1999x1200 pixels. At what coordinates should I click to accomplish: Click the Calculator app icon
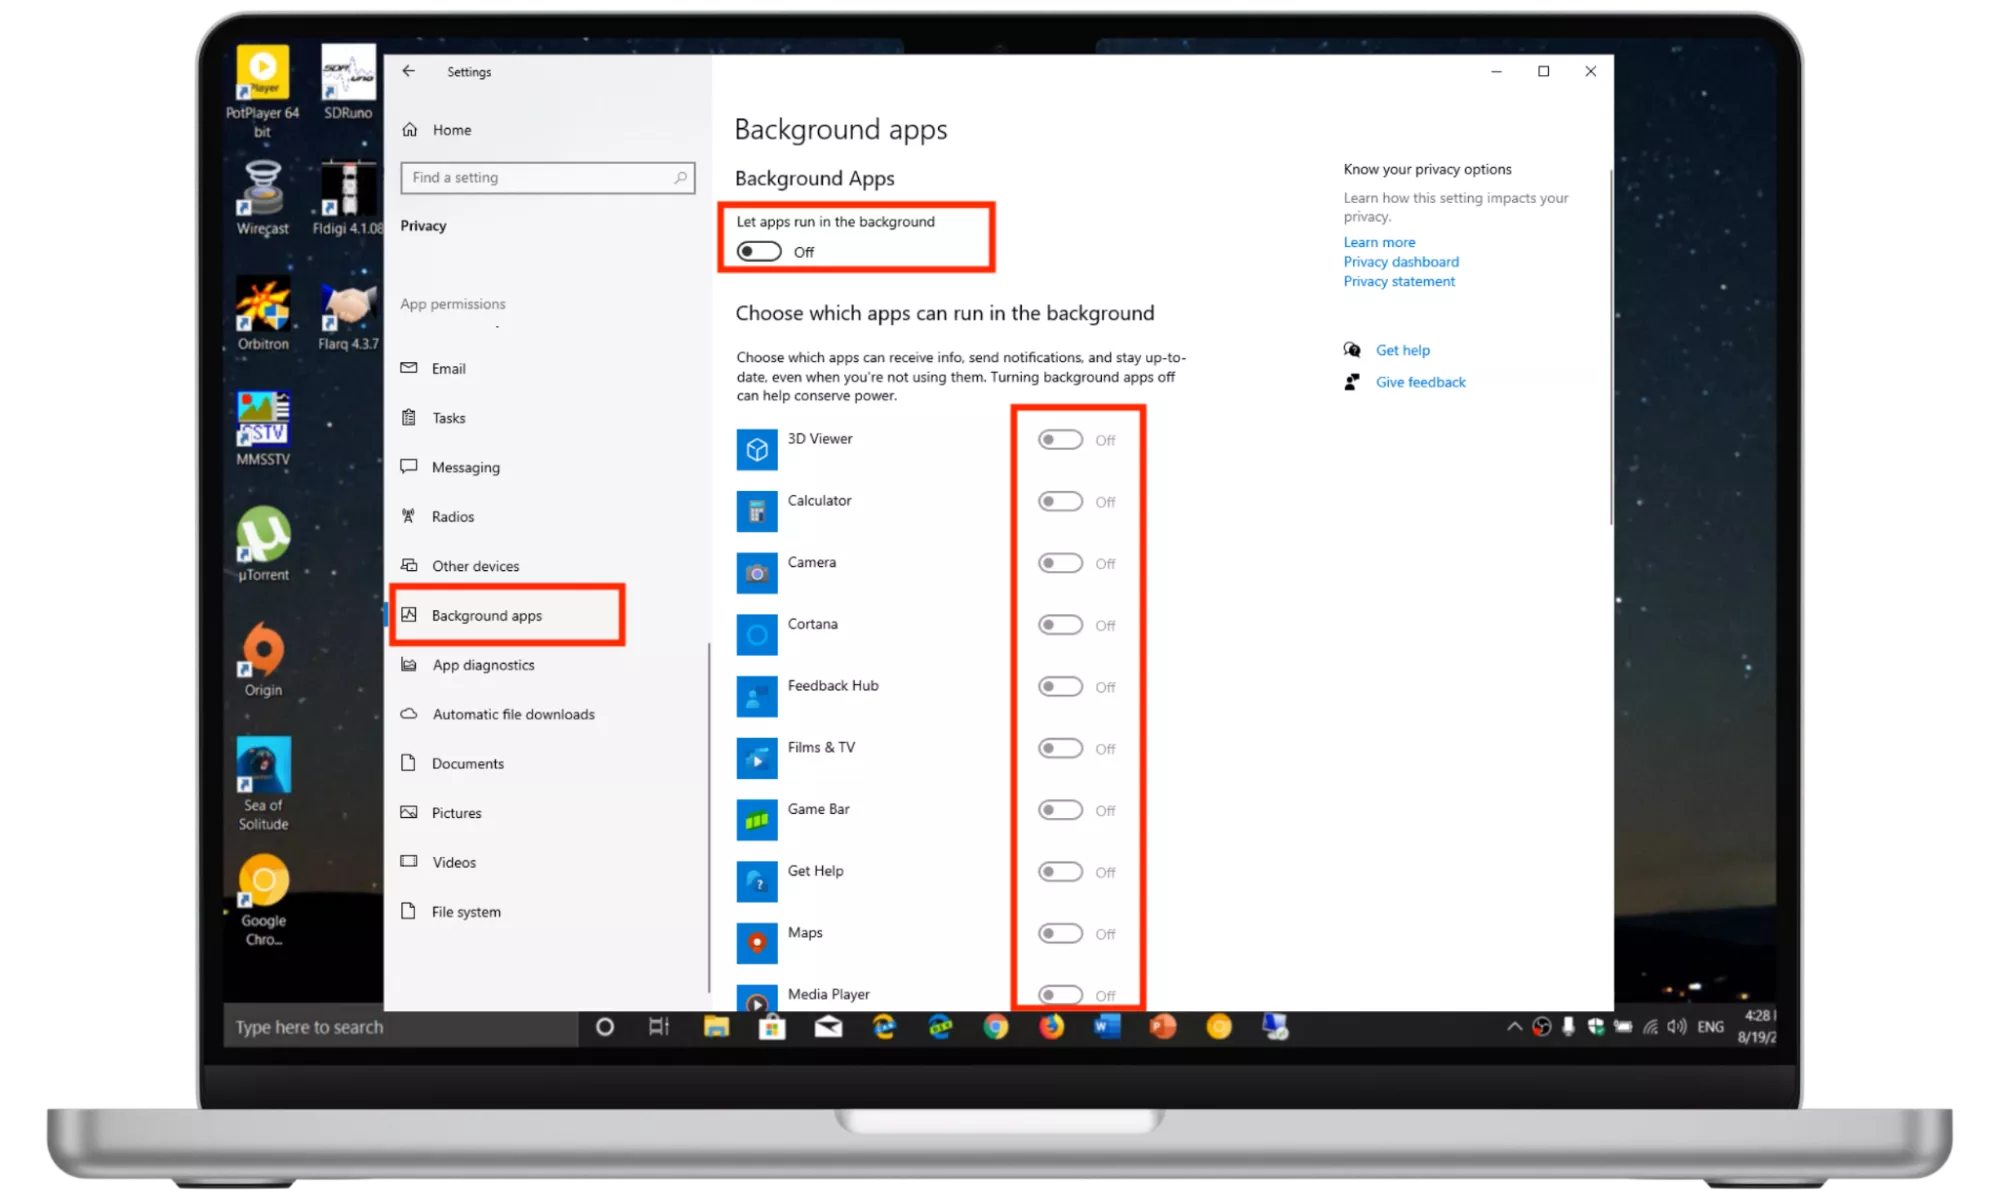coord(757,511)
